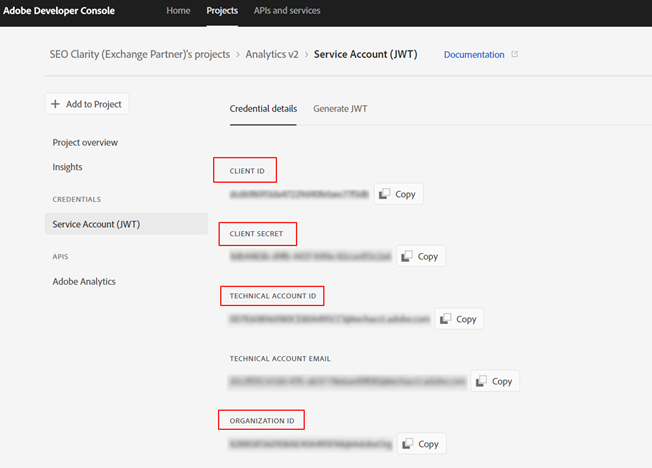
Task: Select the Credential details tab
Action: [x=263, y=109]
